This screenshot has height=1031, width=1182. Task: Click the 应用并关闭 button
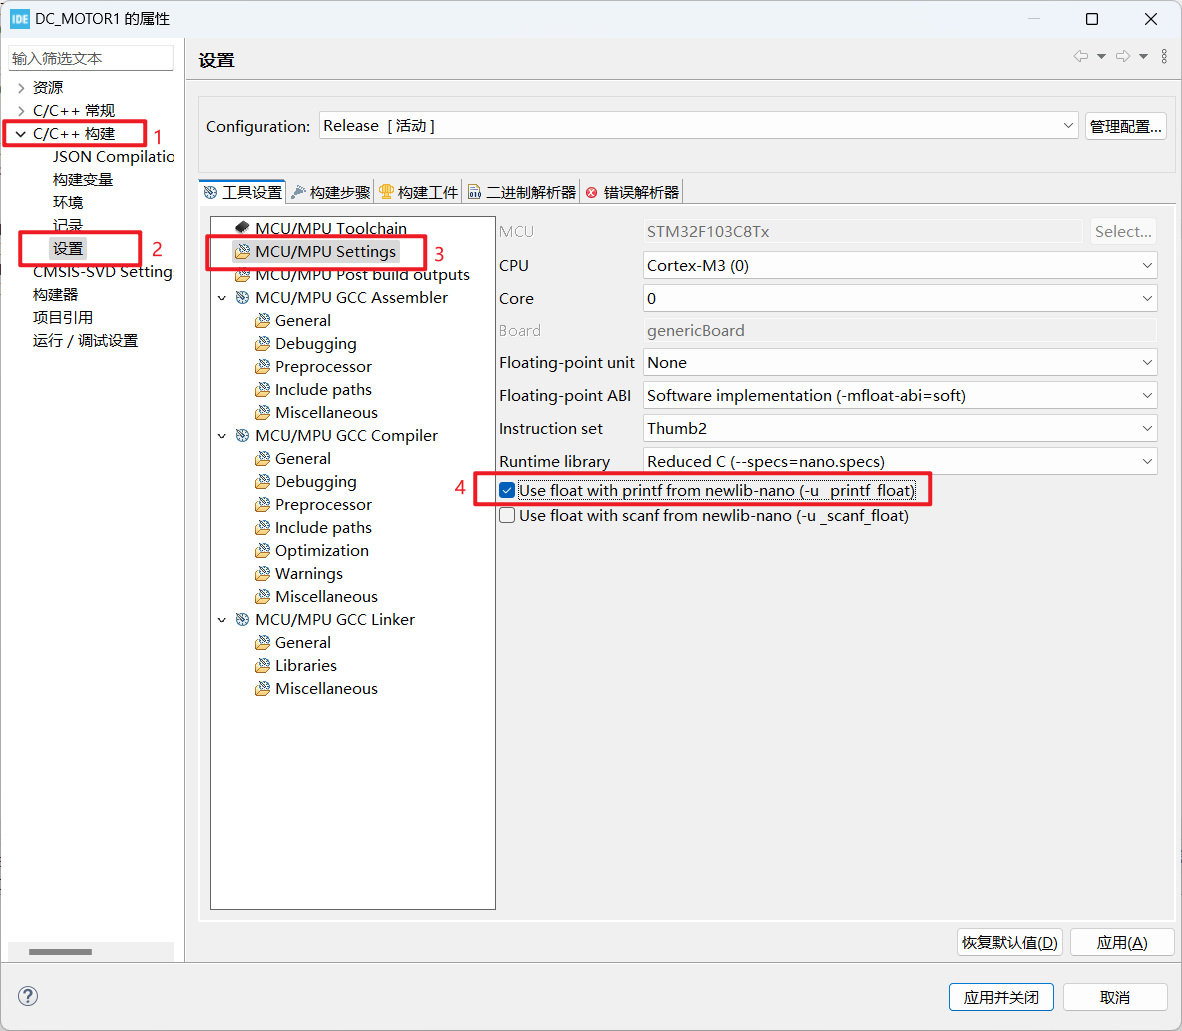[1001, 996]
